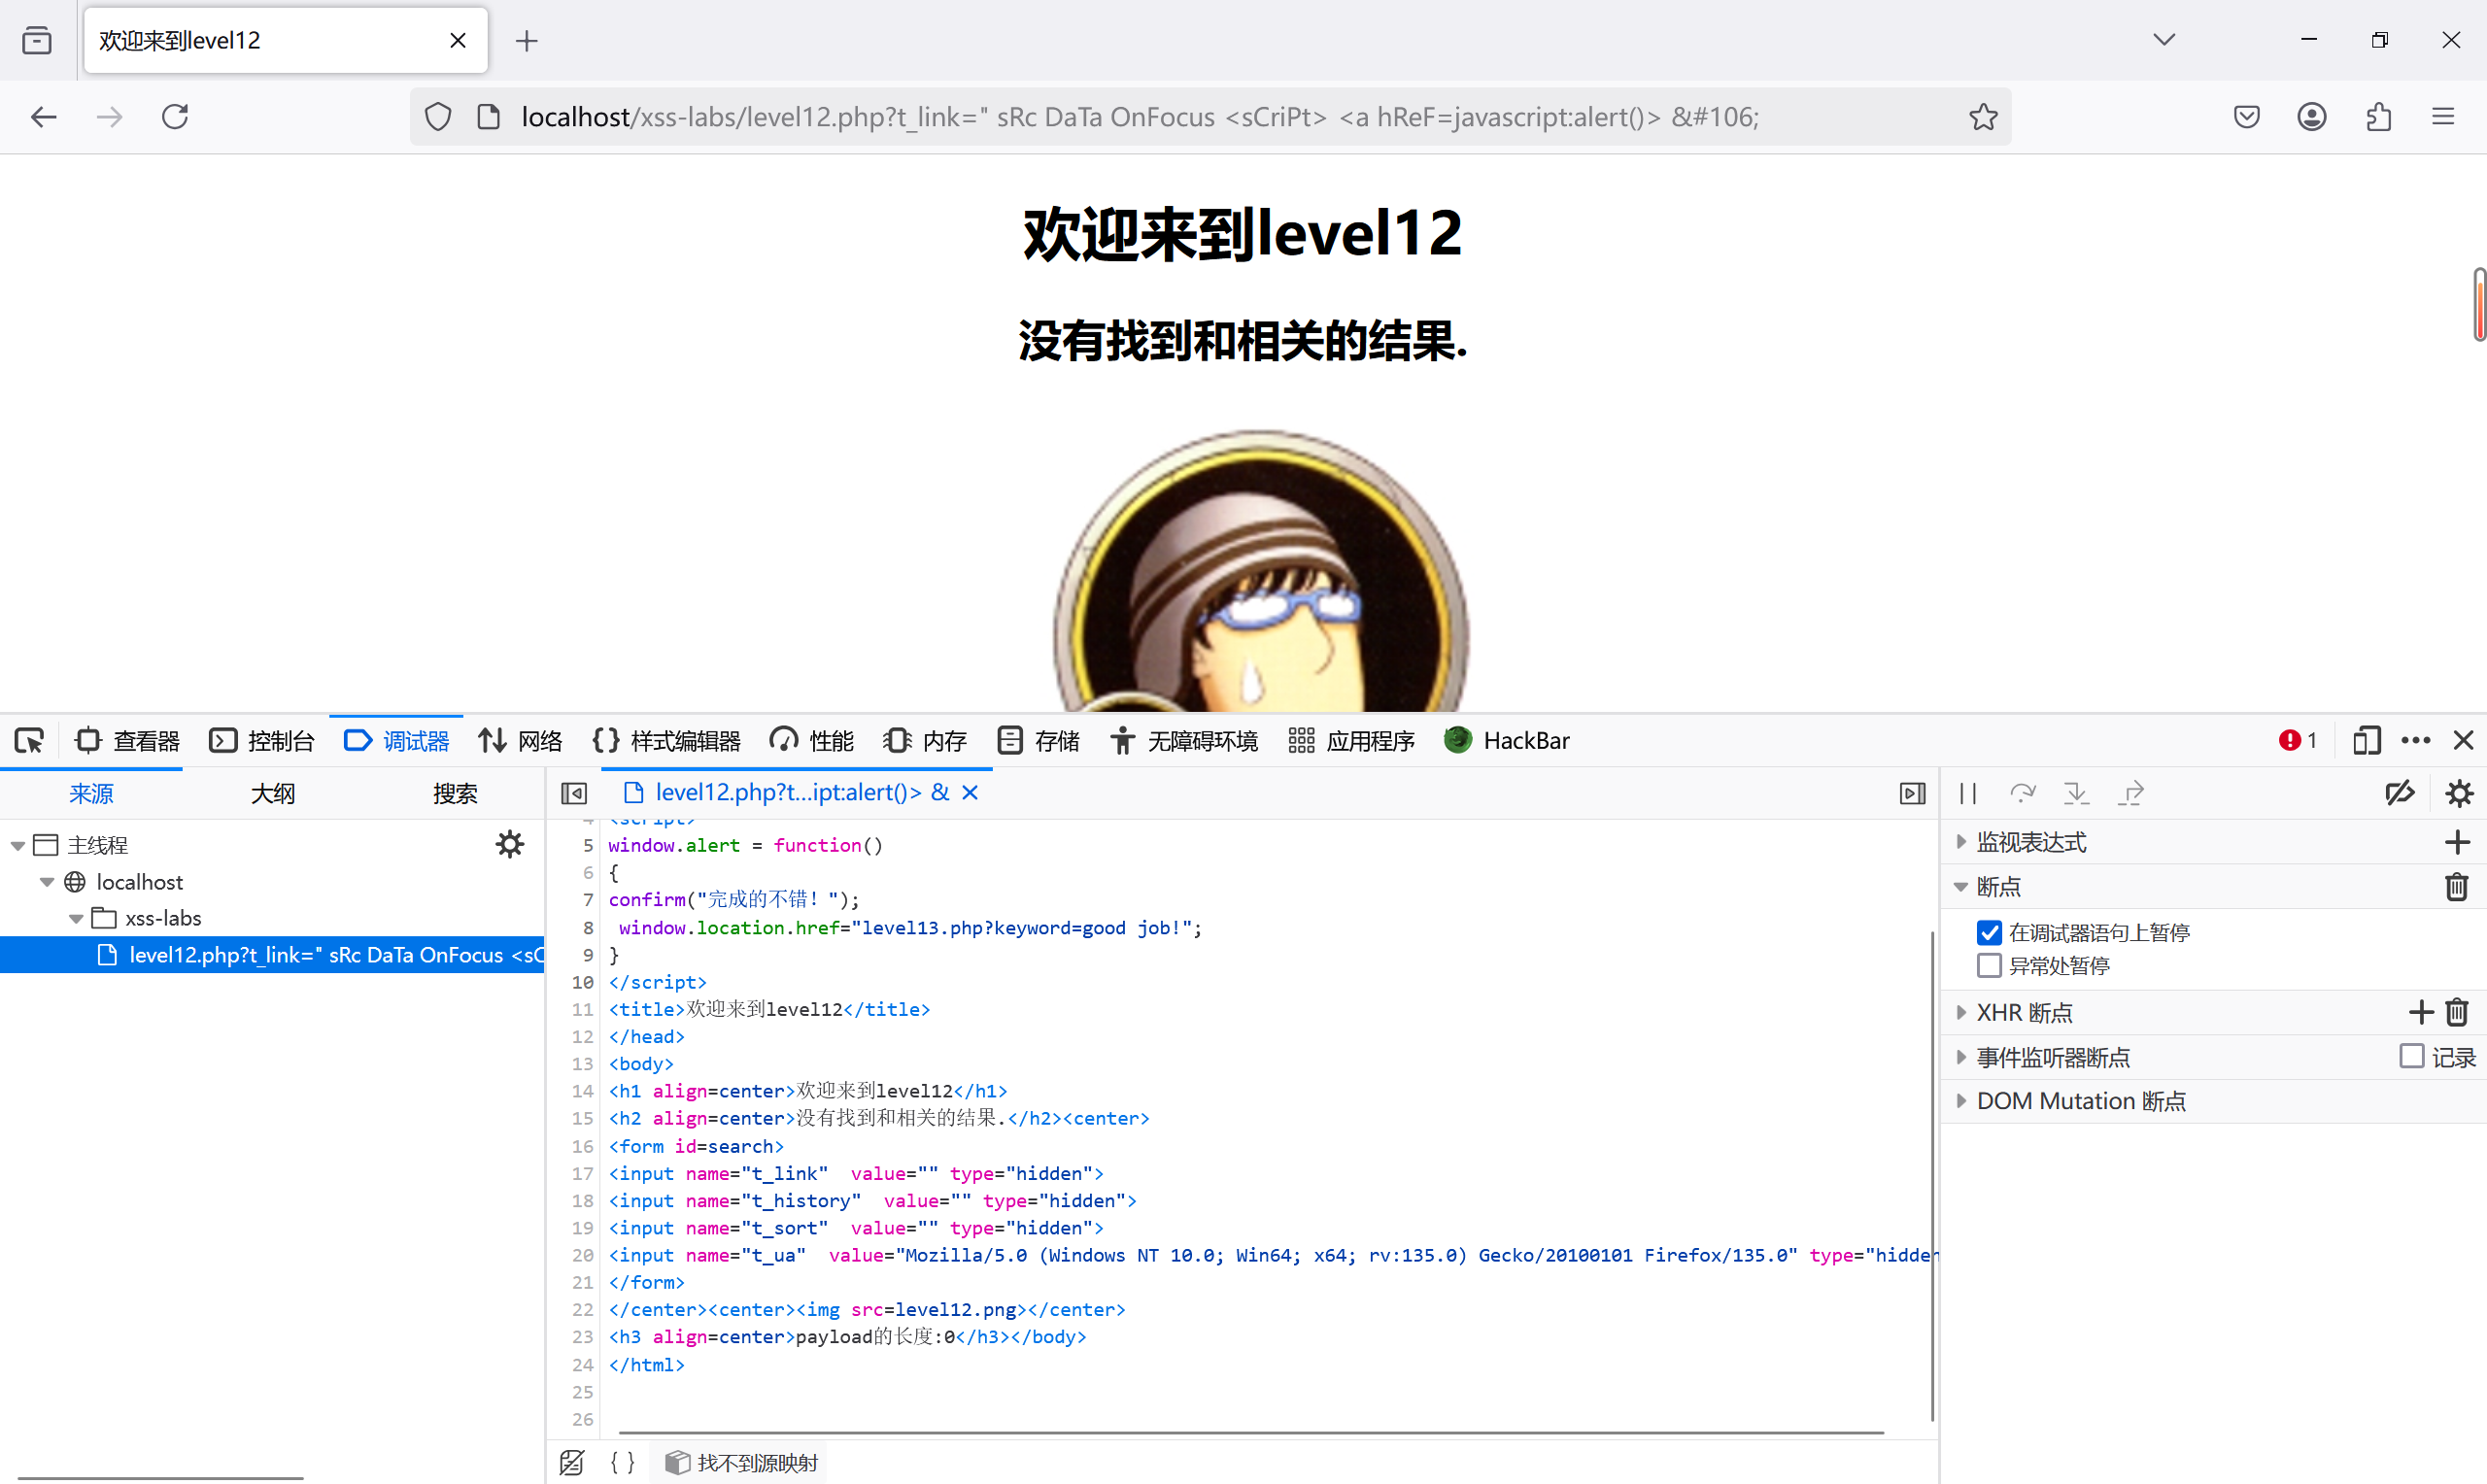Toggle blackbox source icon in footer
Viewport: 2487px width, 1484px height.
point(572,1462)
